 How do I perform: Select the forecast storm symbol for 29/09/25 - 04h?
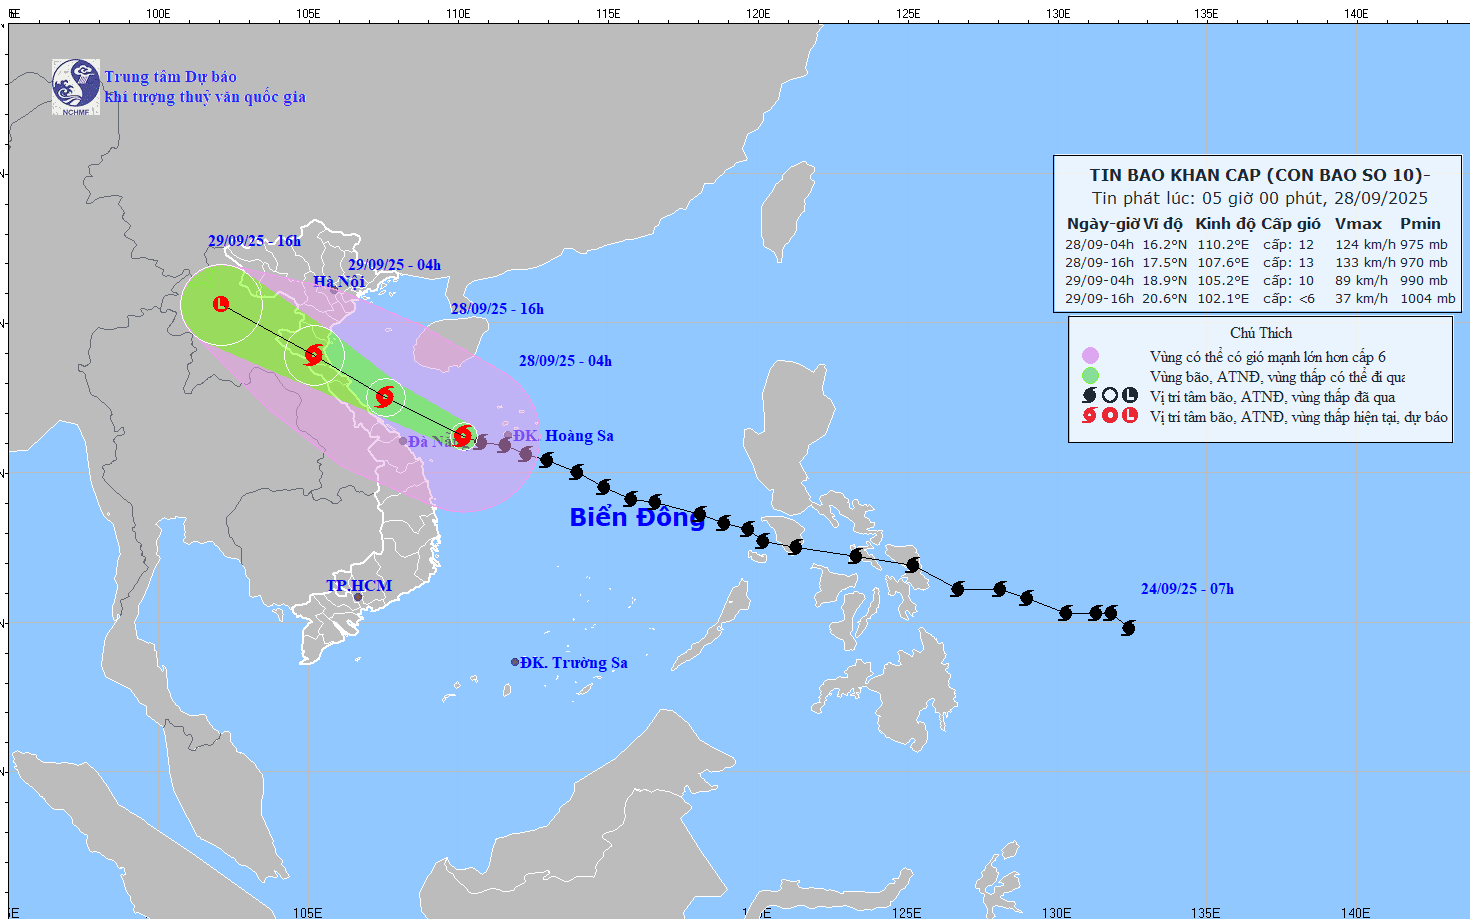click(314, 354)
